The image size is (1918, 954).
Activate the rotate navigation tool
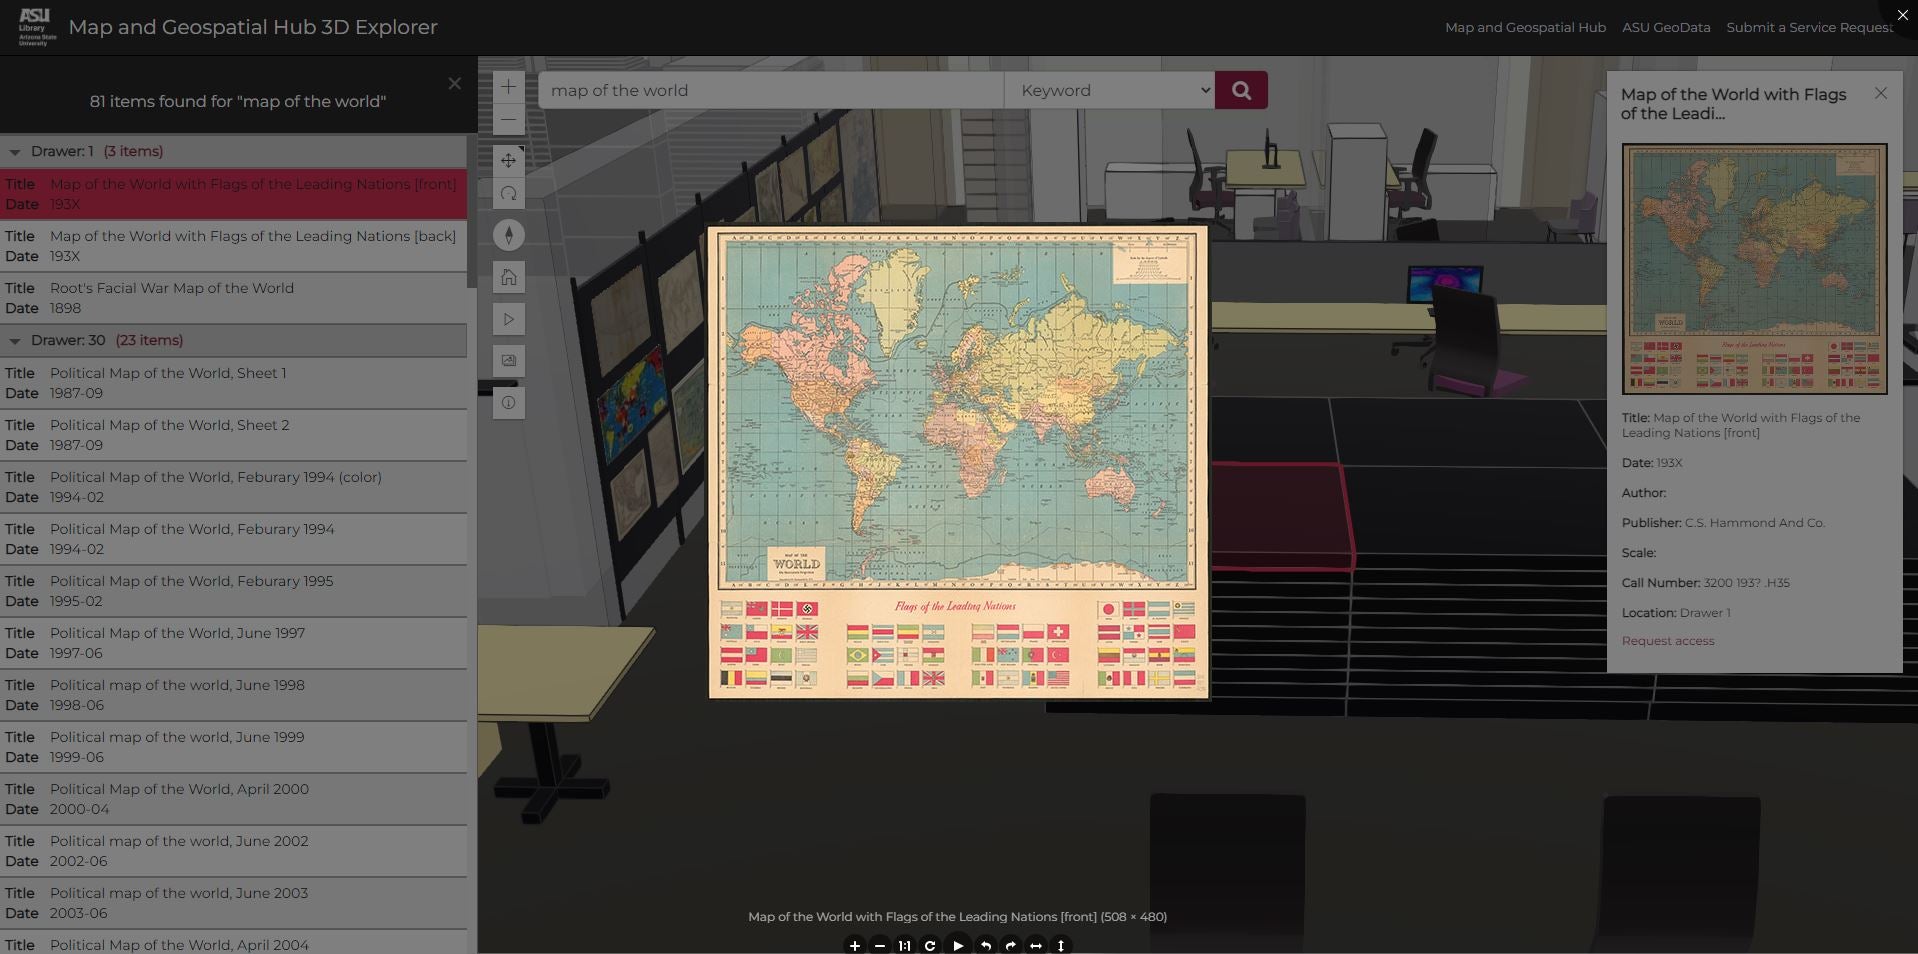(x=508, y=193)
